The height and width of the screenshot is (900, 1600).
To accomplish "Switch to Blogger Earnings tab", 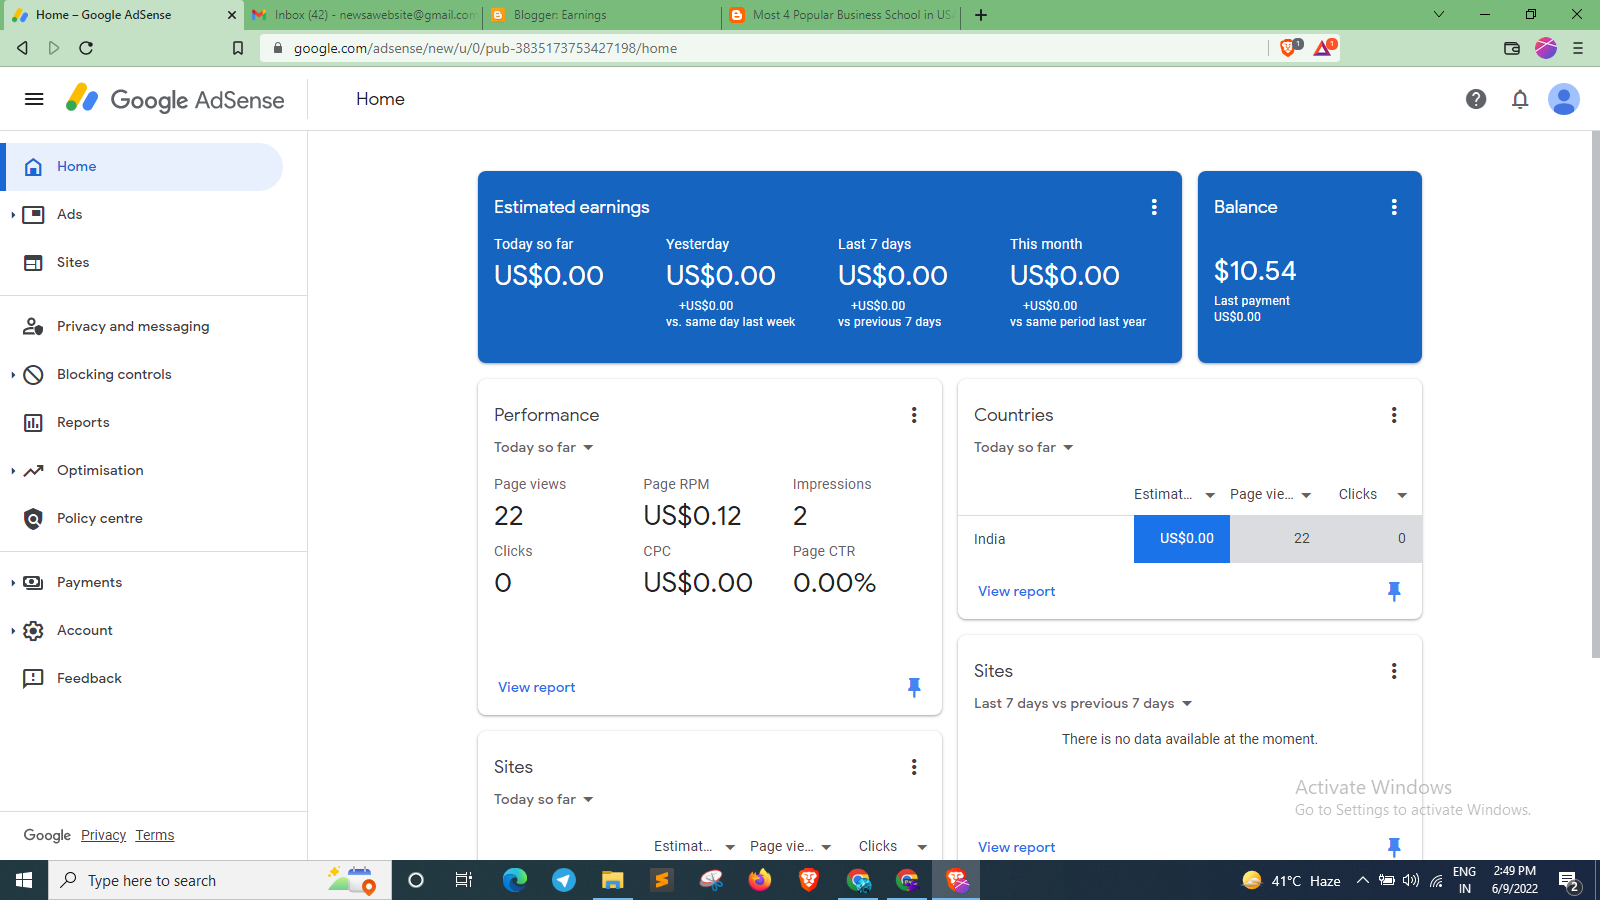I will 603,15.
